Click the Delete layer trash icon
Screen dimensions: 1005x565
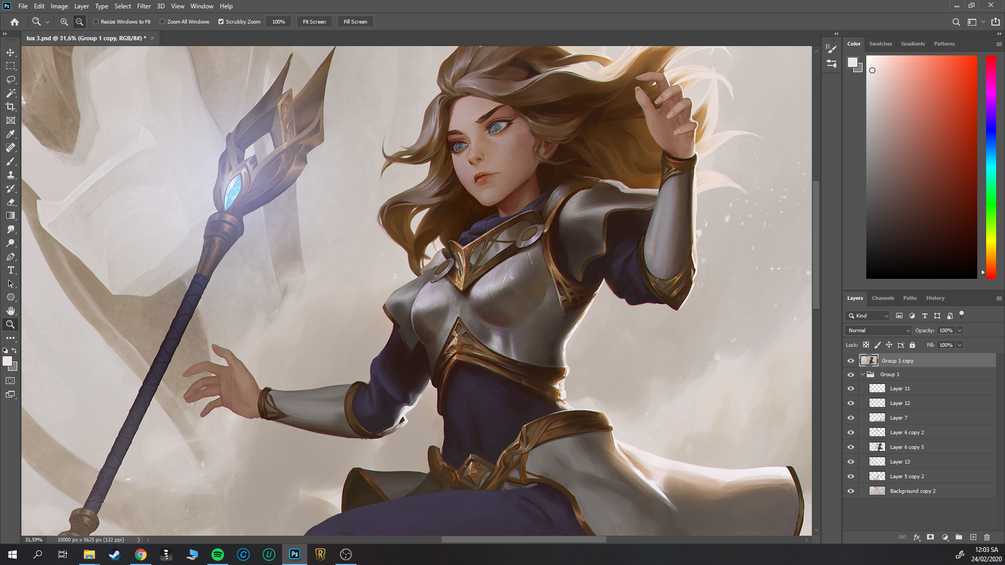(986, 537)
